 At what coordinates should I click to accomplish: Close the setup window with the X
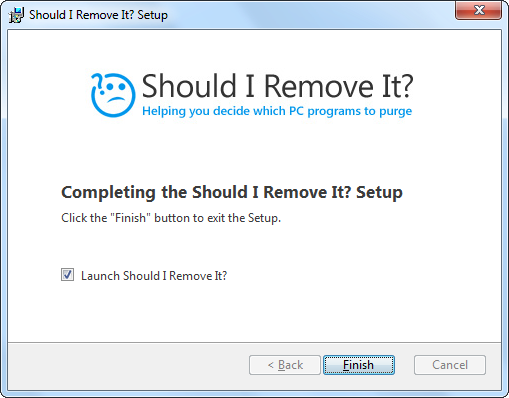click(x=479, y=10)
